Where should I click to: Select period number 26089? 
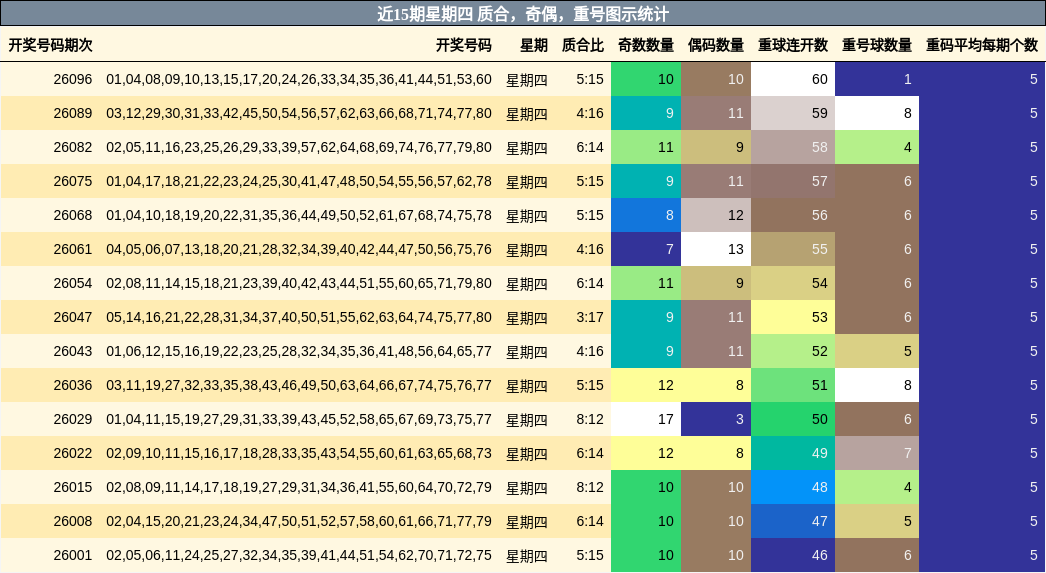[x=73, y=113]
